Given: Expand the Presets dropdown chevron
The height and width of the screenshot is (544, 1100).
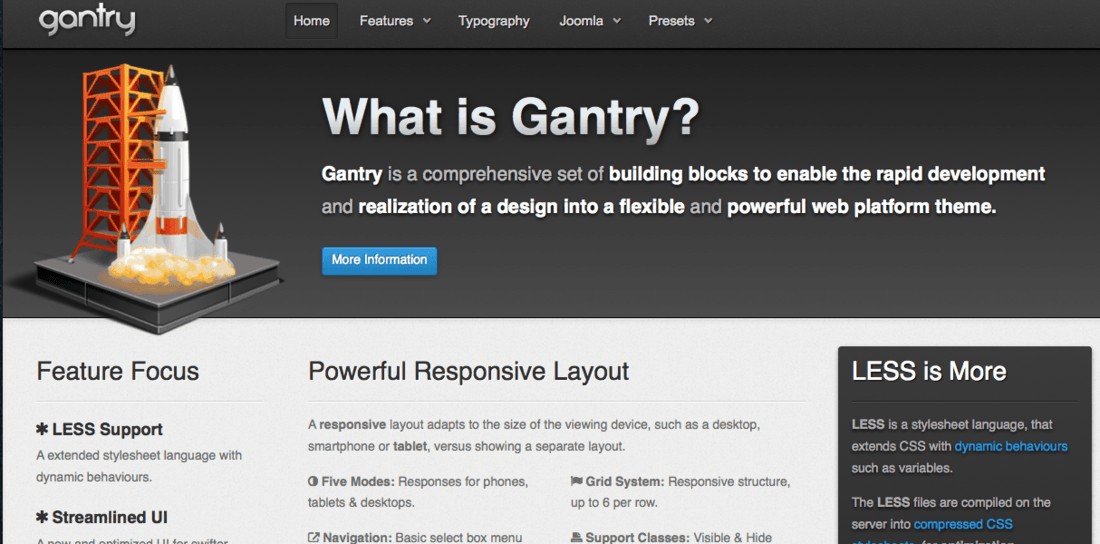Looking at the screenshot, I should pyautogui.click(x=708, y=21).
